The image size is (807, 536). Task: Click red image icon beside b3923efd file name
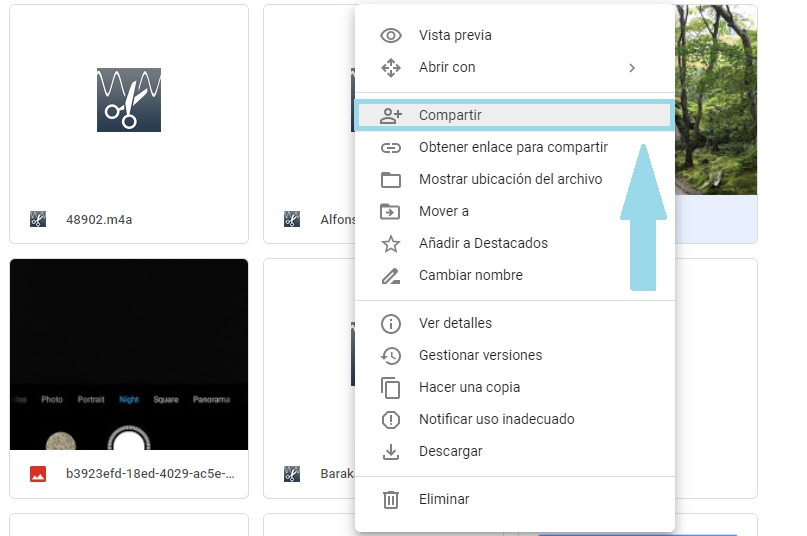38,474
